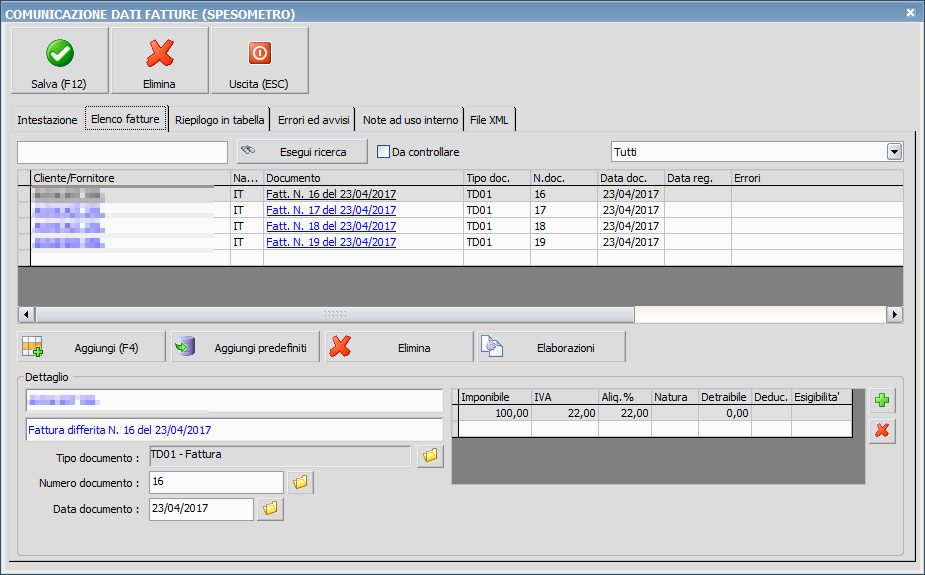Open link Fatt. N. 18 del 23/04/2017

pos(331,226)
